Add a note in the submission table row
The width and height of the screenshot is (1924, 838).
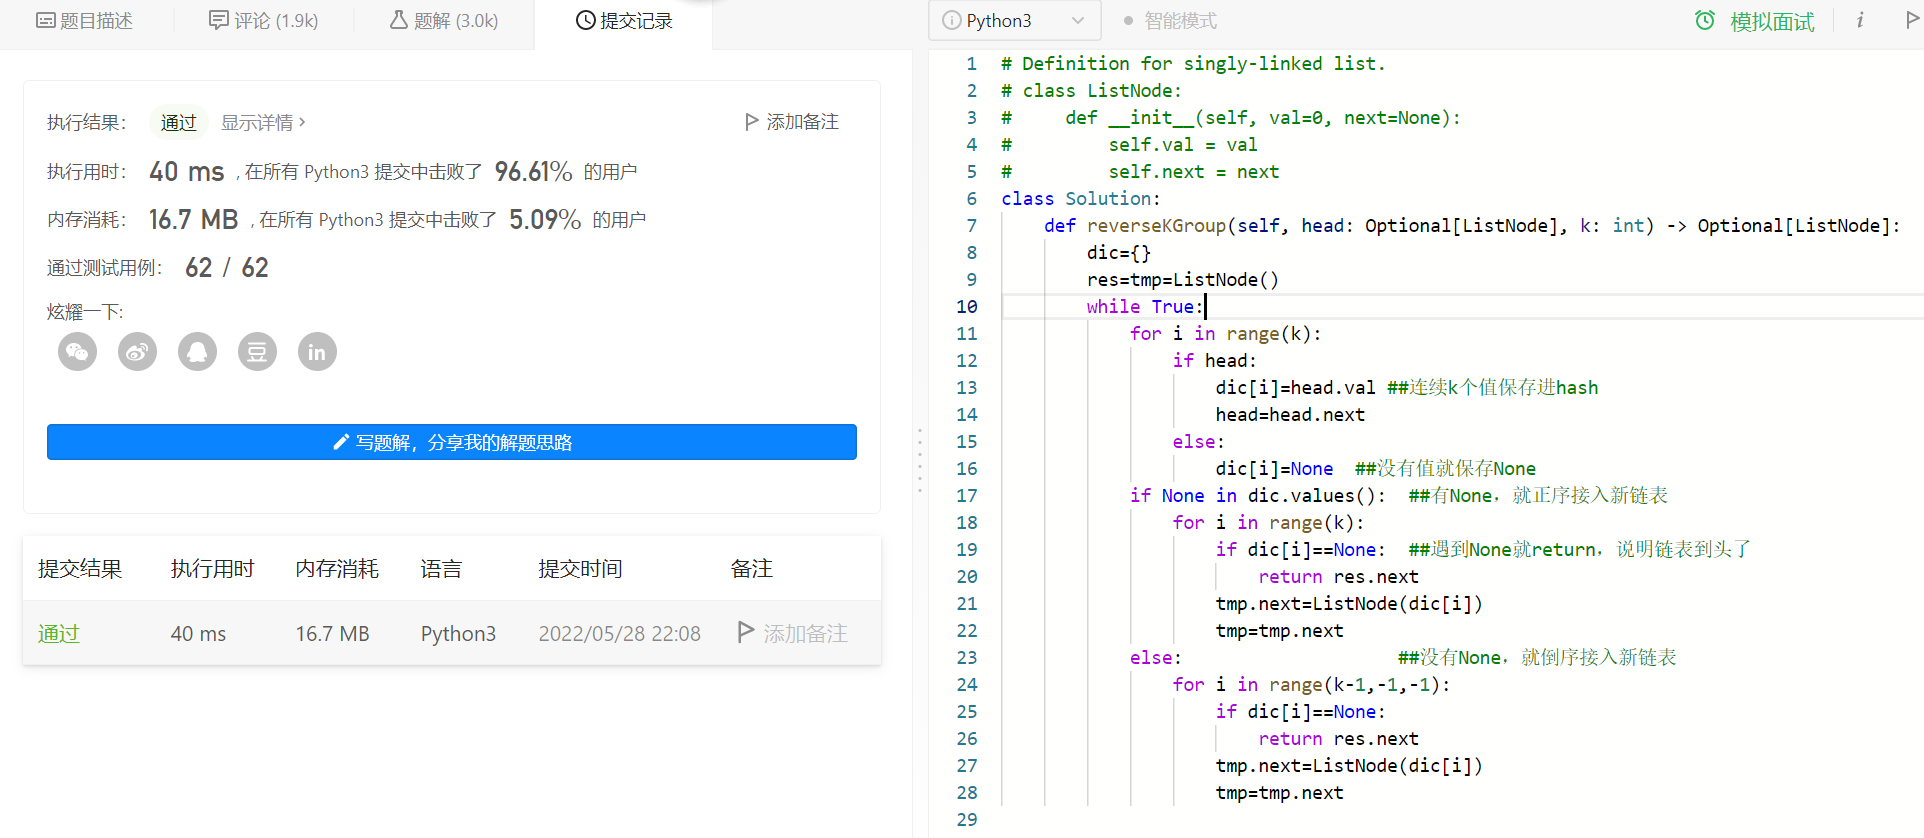click(x=792, y=633)
